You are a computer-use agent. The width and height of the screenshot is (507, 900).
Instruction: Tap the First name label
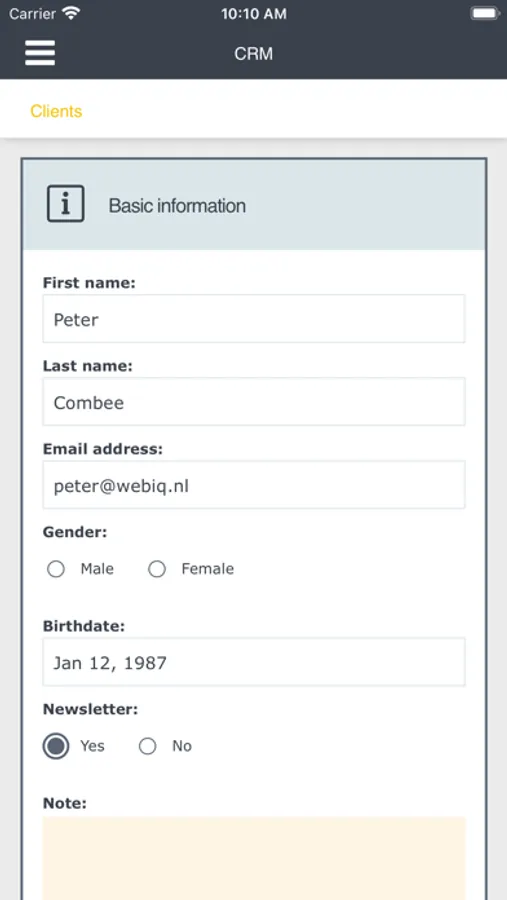coord(89,282)
